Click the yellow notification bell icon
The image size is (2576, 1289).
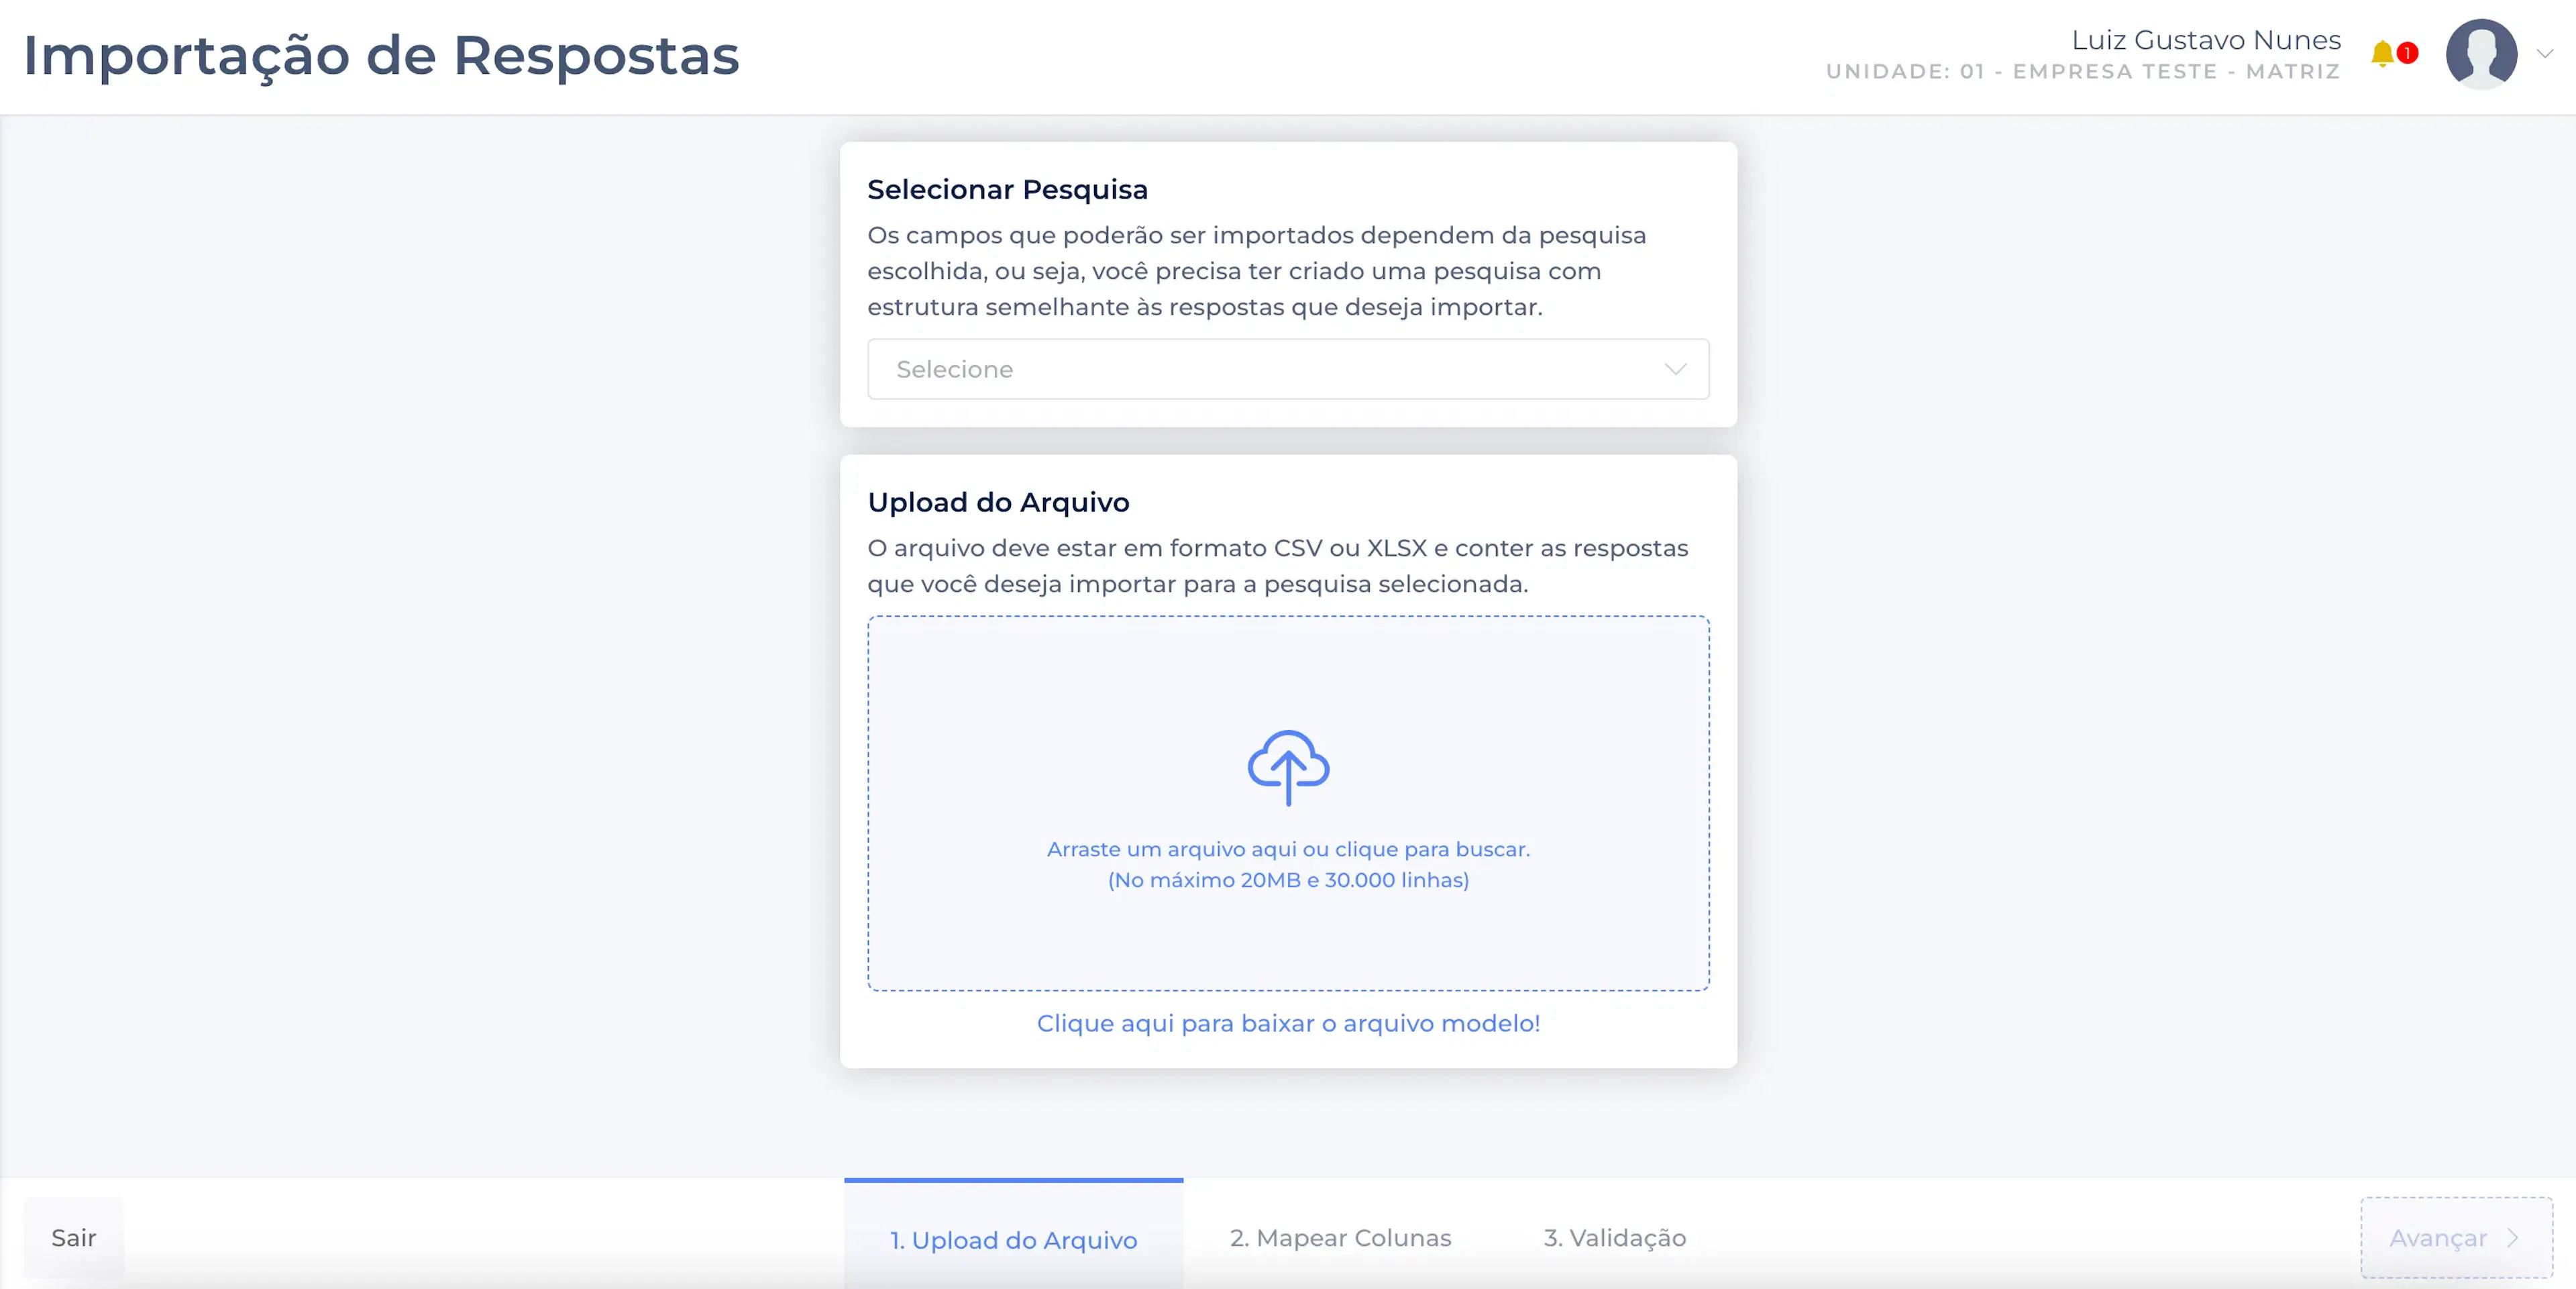[2382, 54]
